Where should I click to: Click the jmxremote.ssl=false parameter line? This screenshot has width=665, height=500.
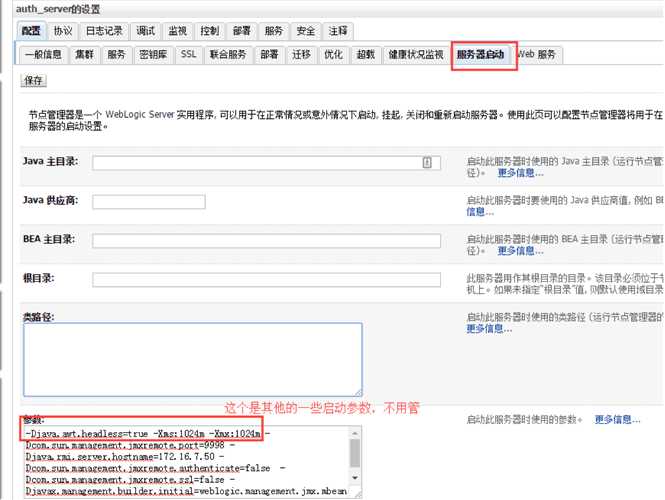129,480
